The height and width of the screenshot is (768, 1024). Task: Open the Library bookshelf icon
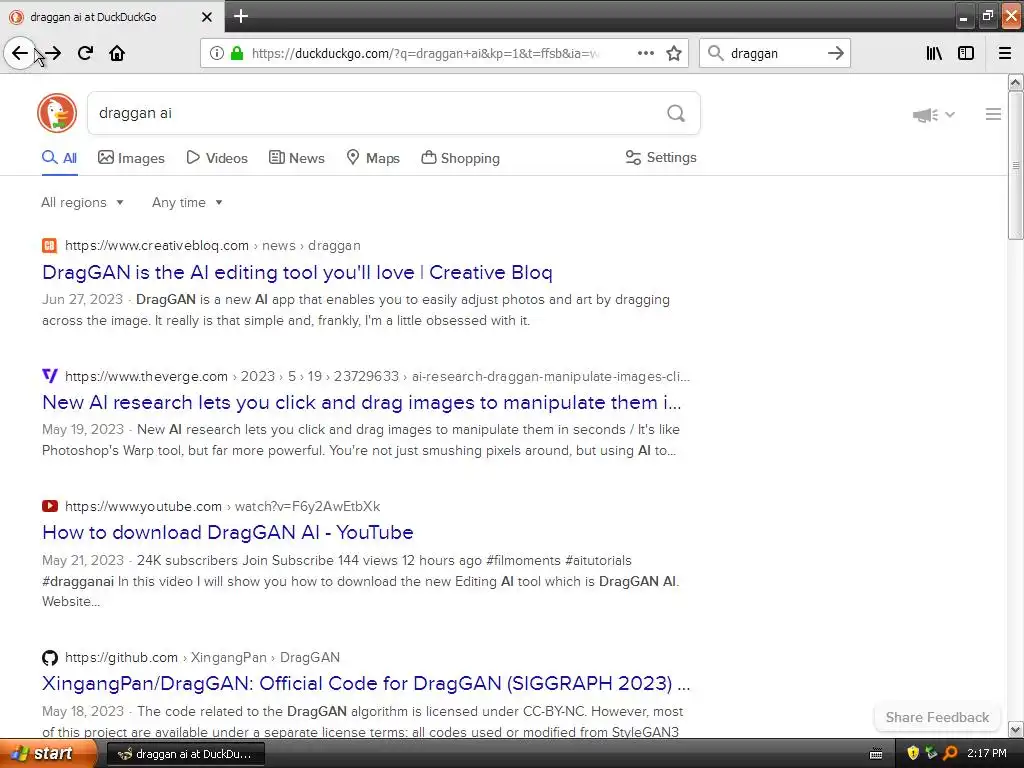pyautogui.click(x=934, y=53)
